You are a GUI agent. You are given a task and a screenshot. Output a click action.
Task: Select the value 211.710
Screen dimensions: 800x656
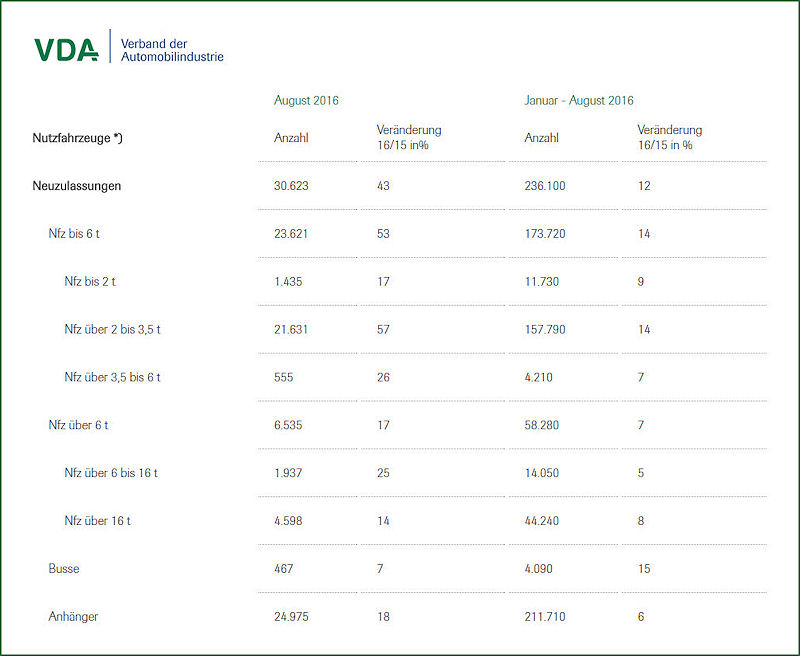(545, 617)
